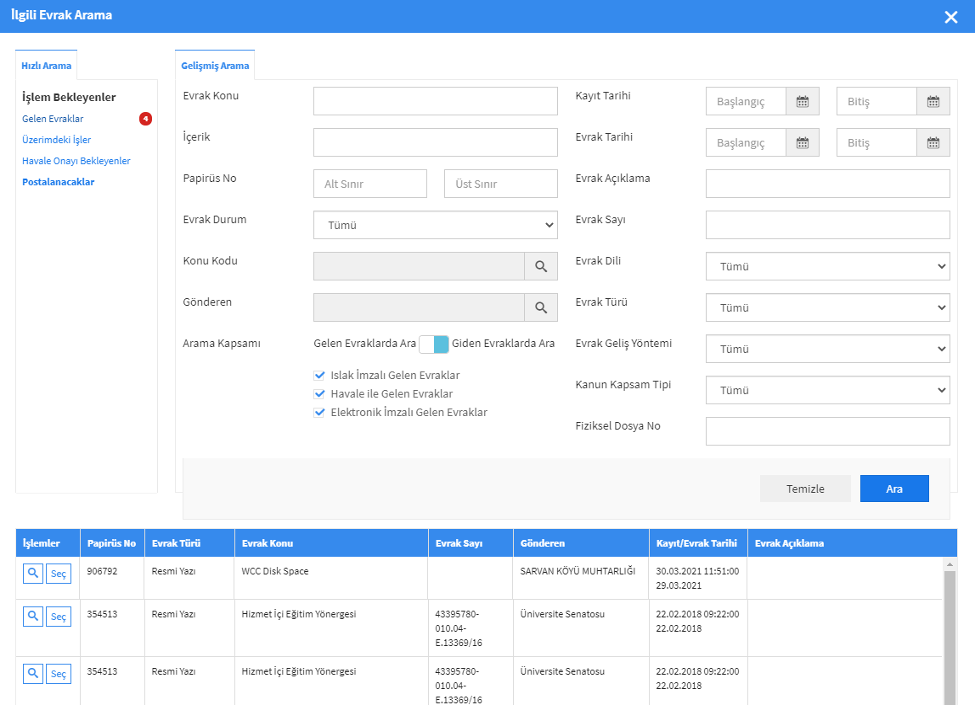
Task: Open the Evrak Dili dropdown
Action: (x=827, y=266)
